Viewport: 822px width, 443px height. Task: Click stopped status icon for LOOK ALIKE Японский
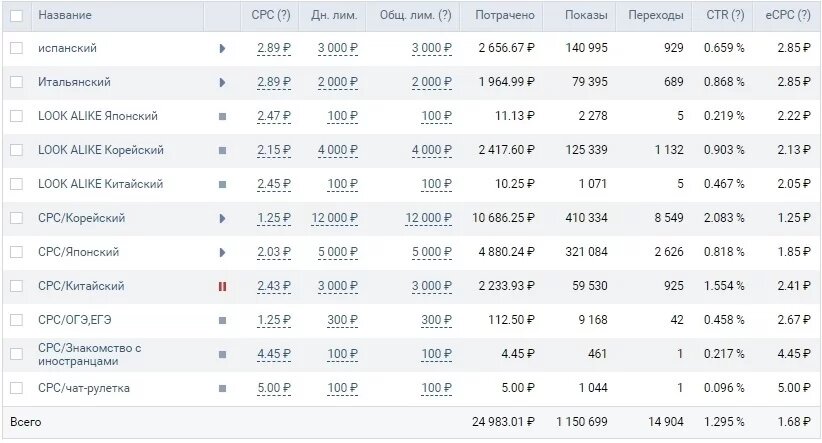click(222, 116)
